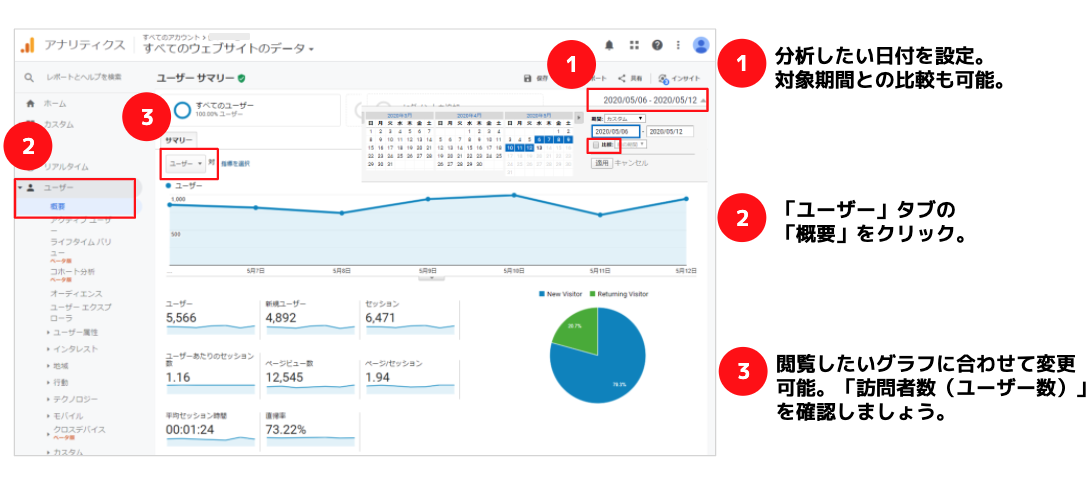Click the start date field 2020/05/06
Viewport: 1089px width, 486px height.
615,132
